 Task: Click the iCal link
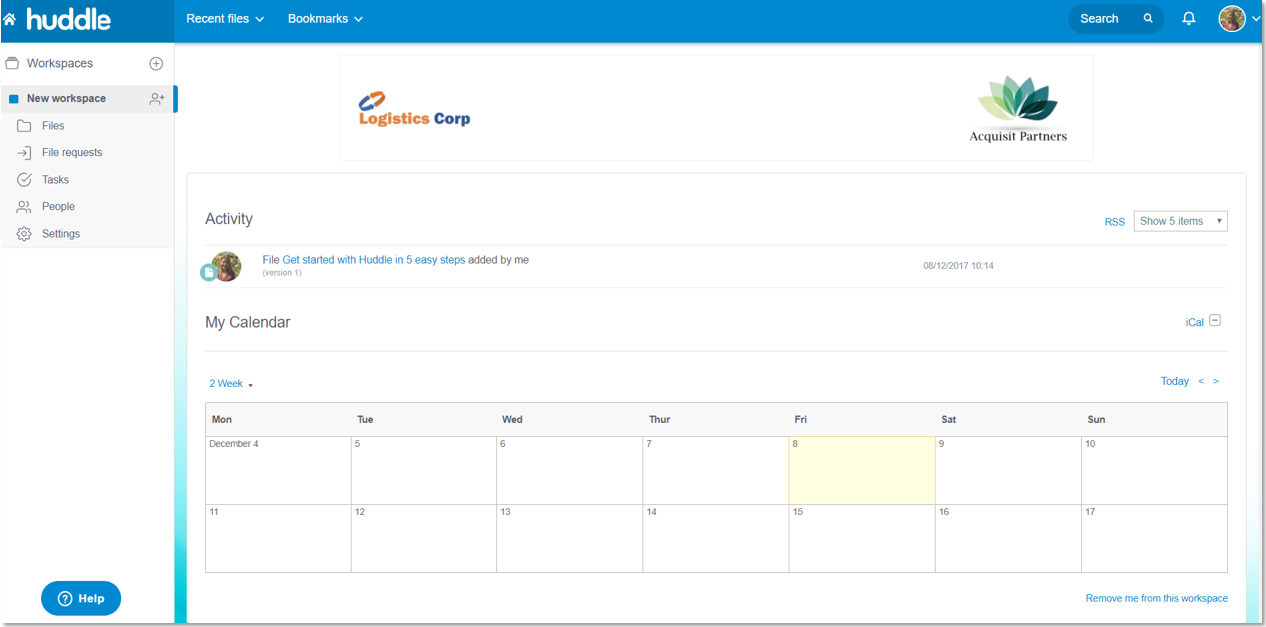coord(1195,322)
